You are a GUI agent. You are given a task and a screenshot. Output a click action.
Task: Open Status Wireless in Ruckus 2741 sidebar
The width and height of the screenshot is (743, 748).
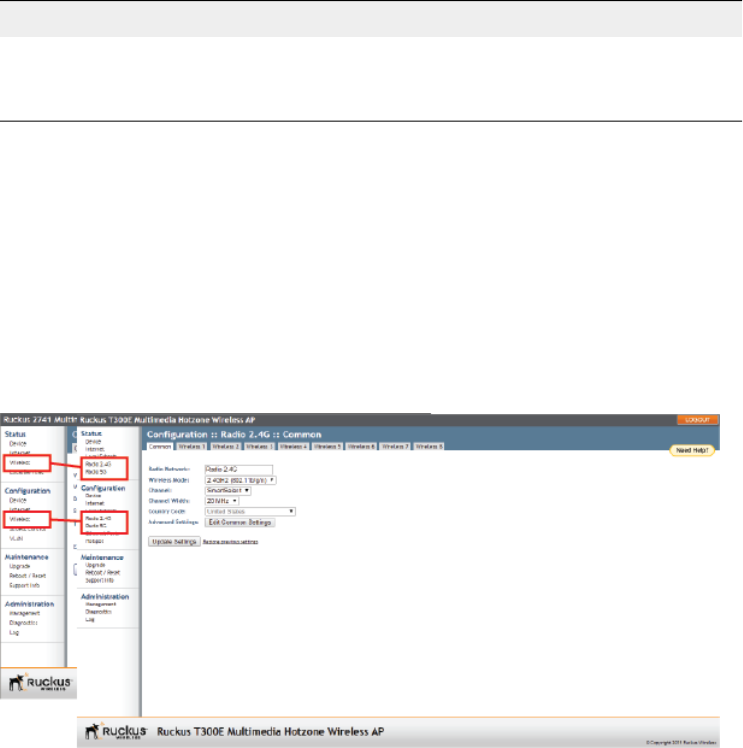20,463
